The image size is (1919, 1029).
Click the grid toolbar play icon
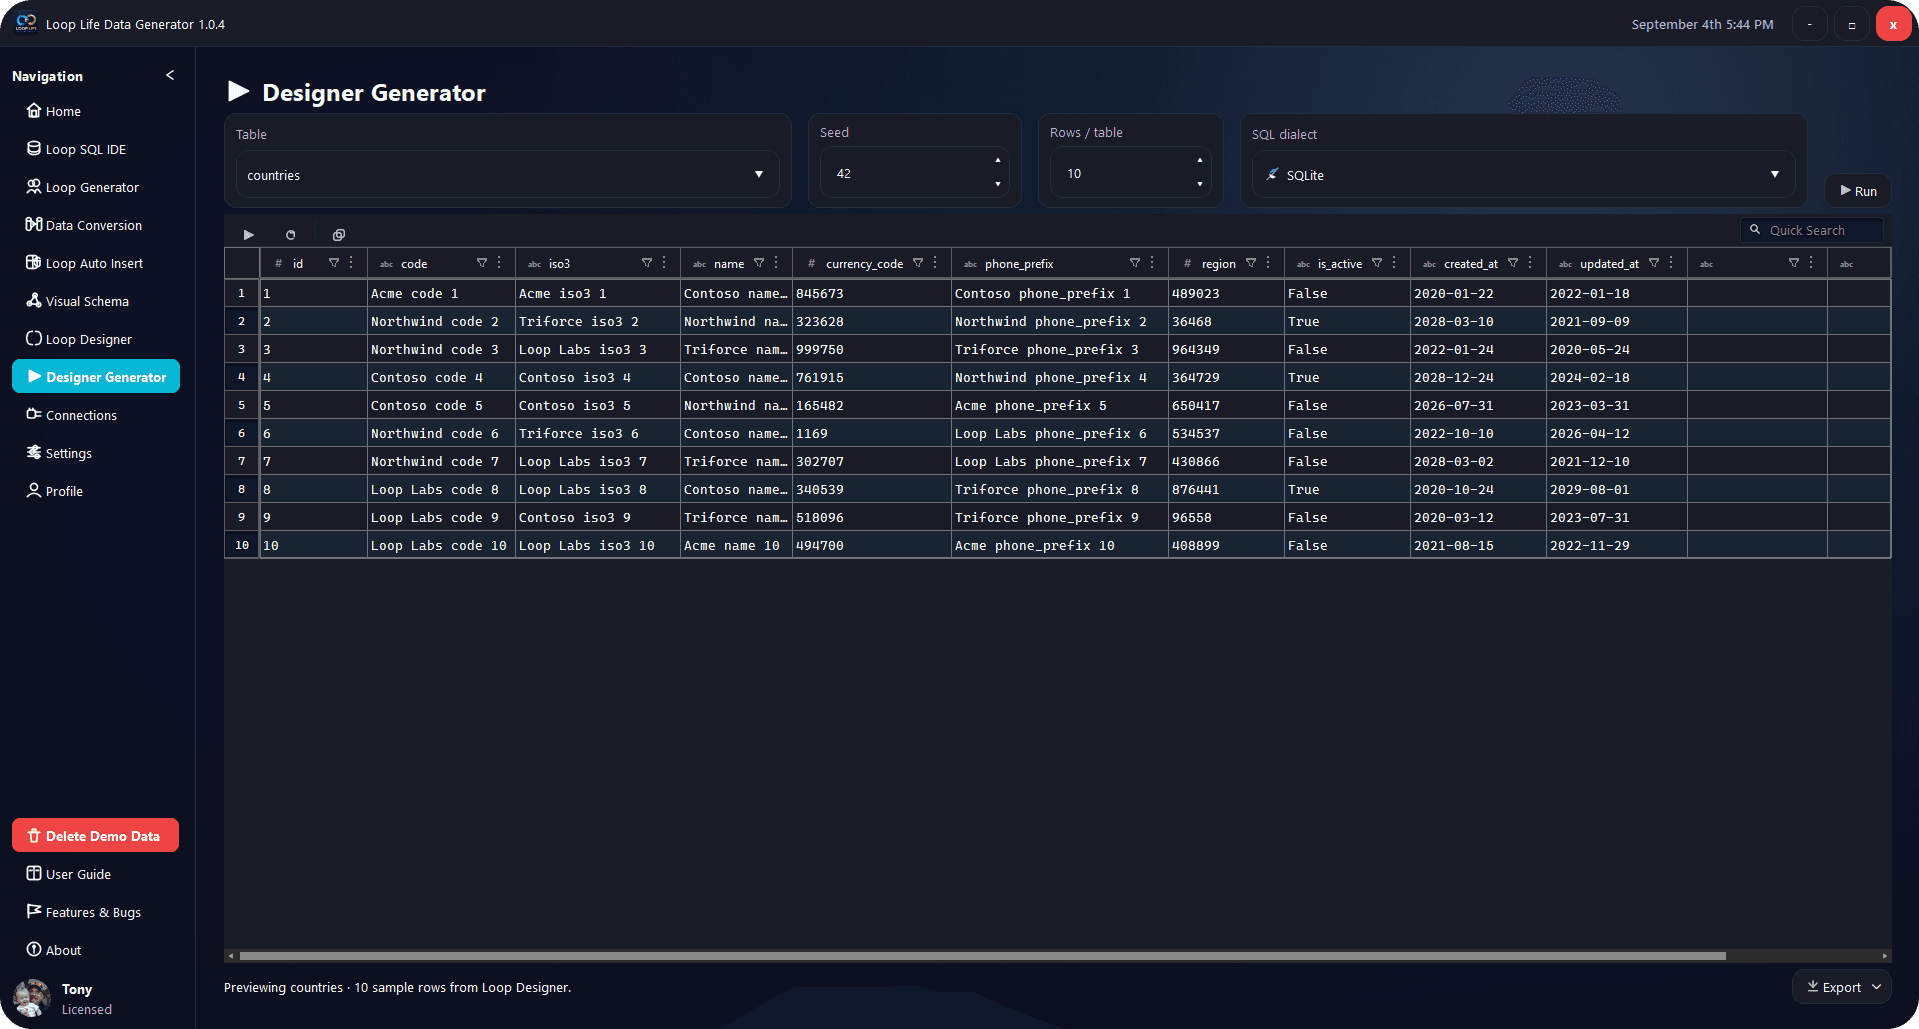249,235
